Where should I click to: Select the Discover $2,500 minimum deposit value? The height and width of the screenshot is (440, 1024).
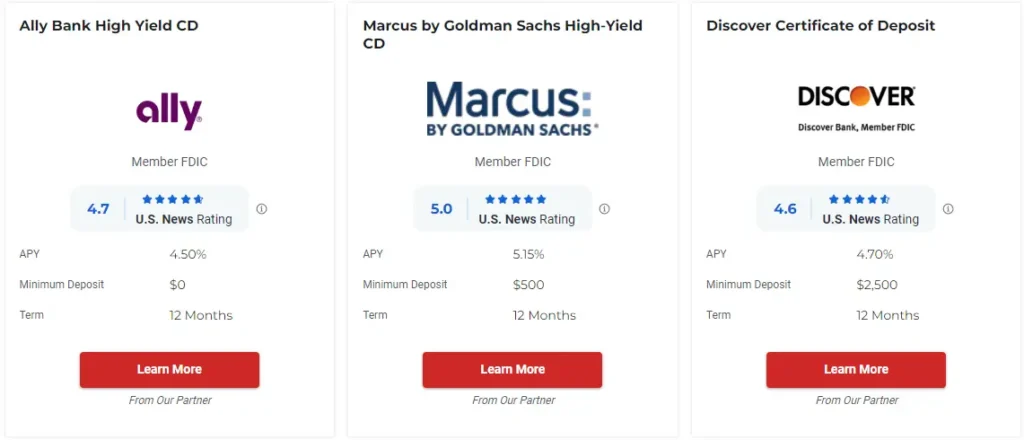pyautogui.click(x=877, y=285)
